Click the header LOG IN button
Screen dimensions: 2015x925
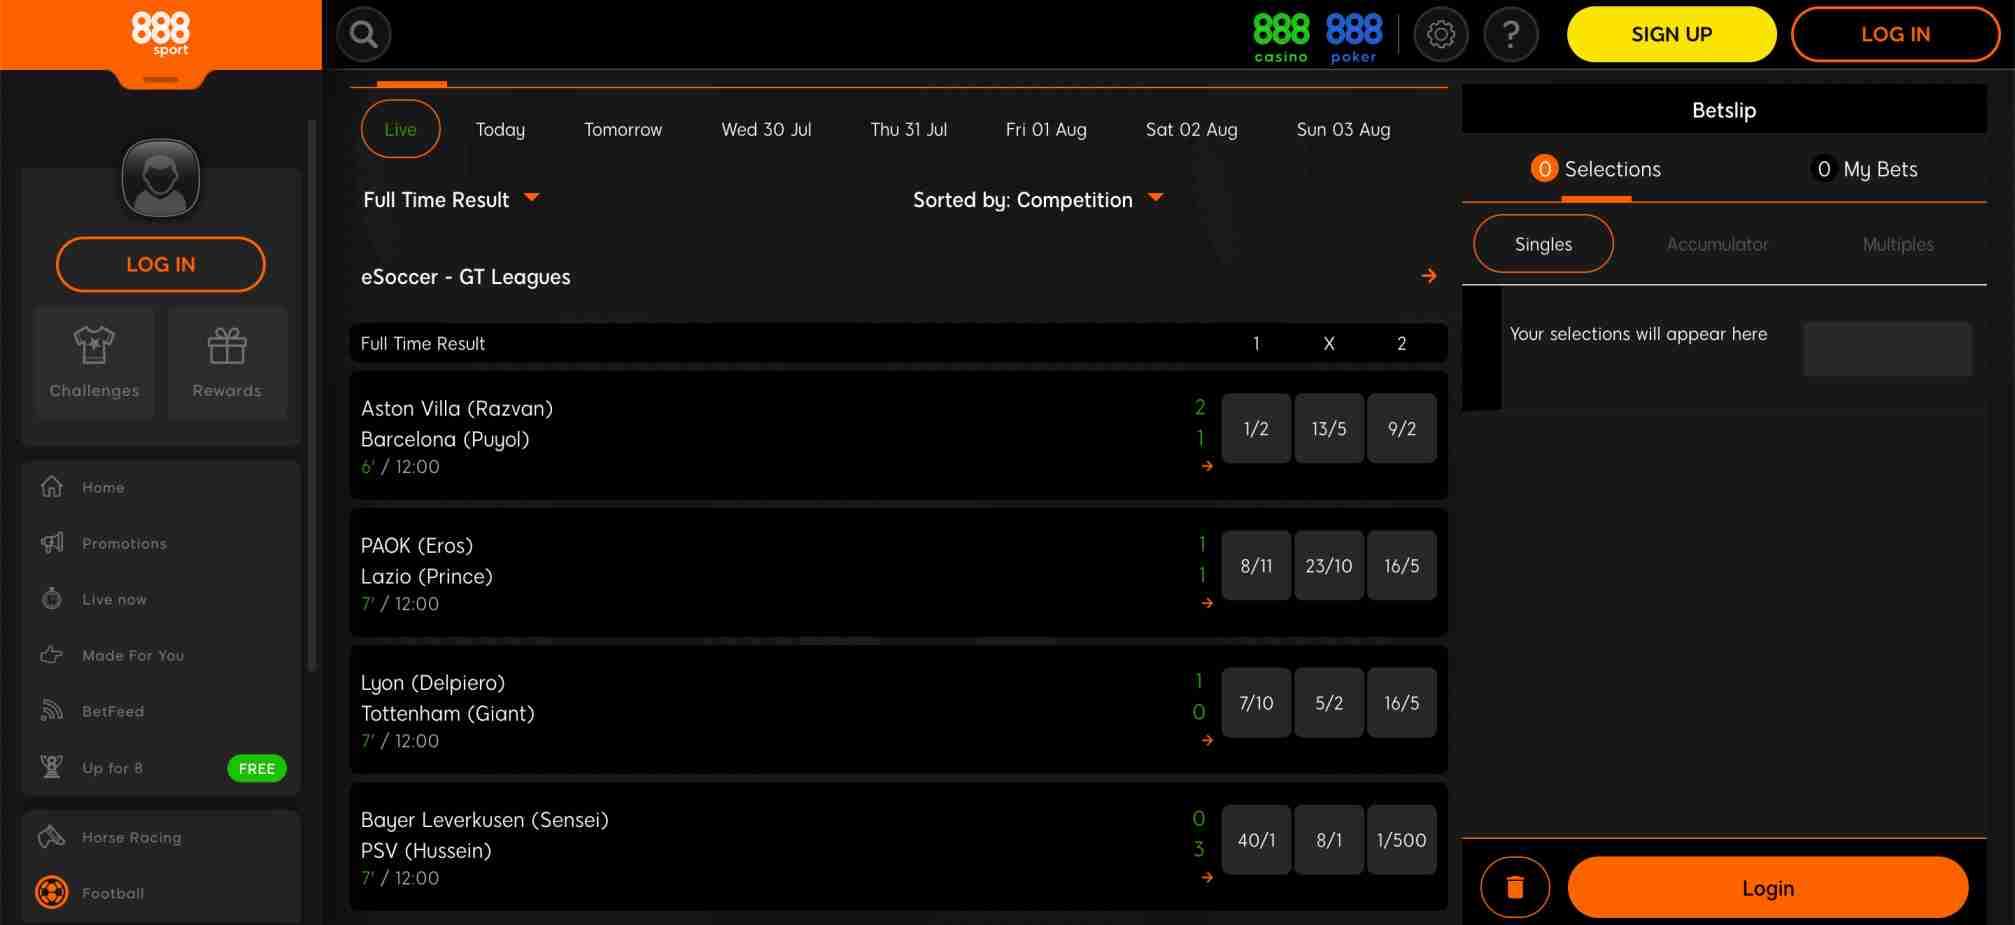tap(1895, 34)
